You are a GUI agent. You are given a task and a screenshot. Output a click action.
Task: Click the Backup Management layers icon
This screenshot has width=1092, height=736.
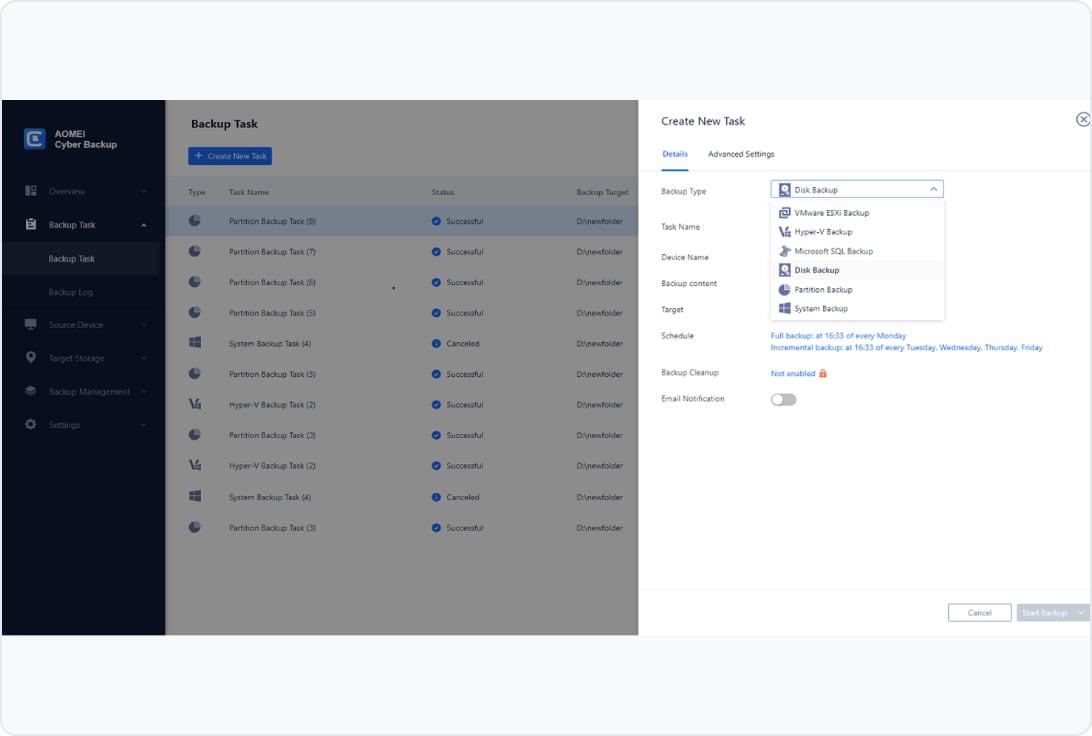pos(31,392)
